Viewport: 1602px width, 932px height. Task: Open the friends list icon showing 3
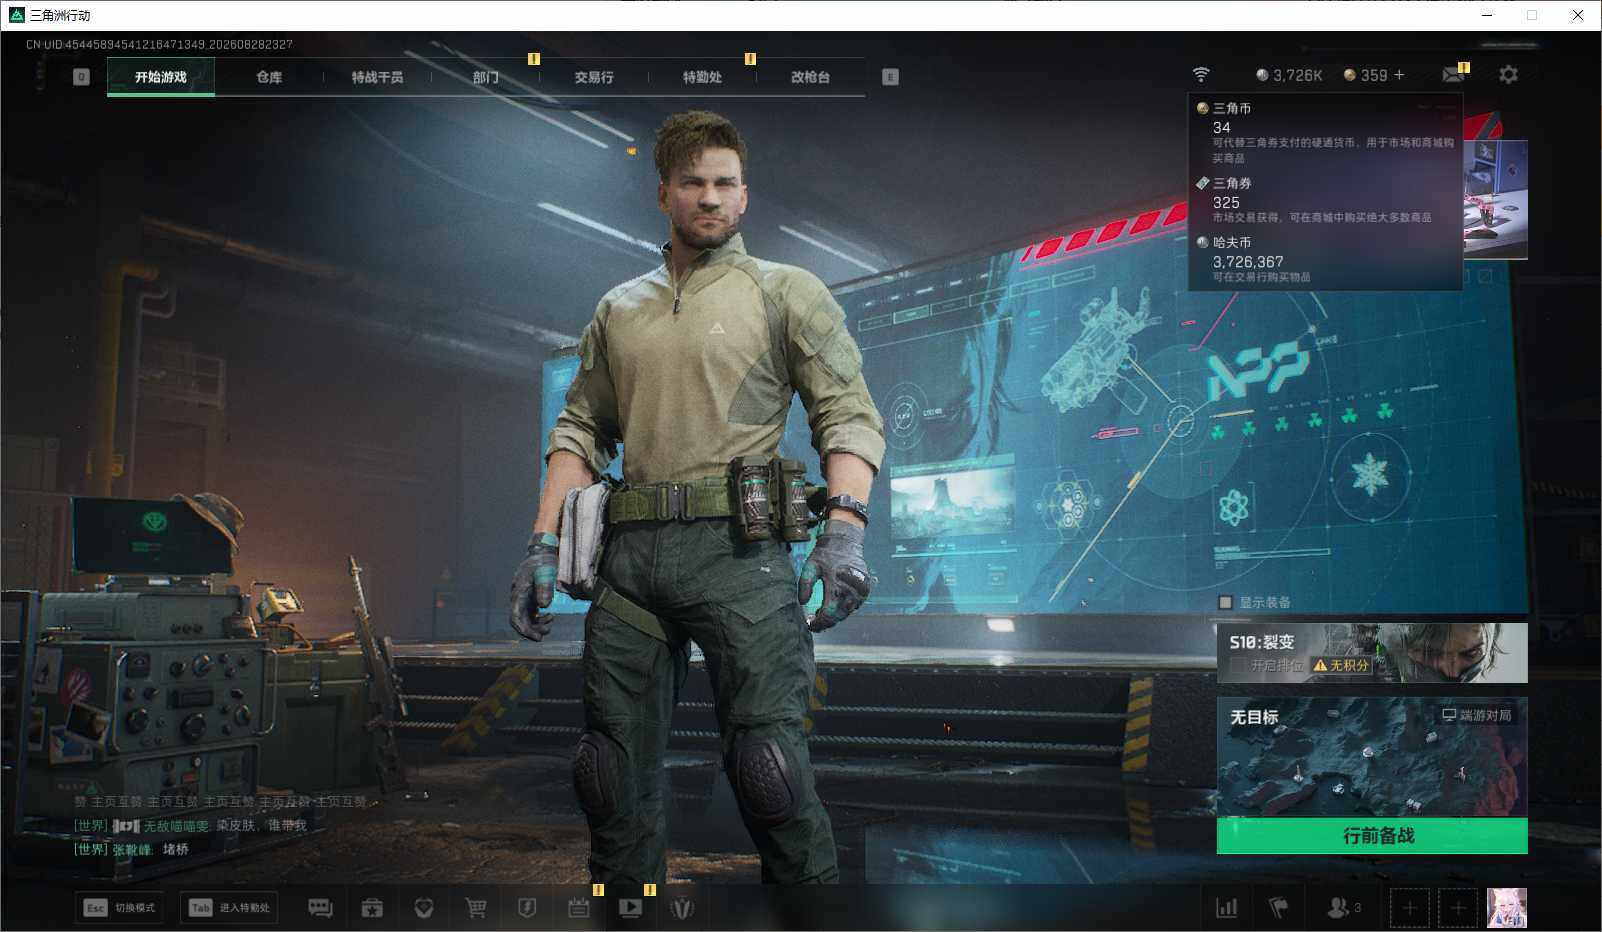1343,908
